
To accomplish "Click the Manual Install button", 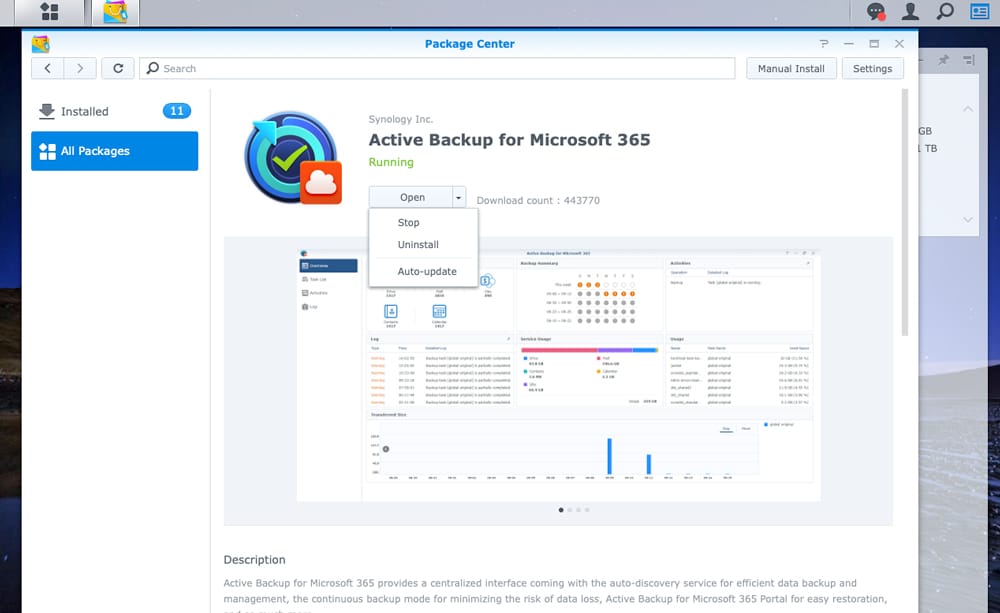I will pos(791,68).
